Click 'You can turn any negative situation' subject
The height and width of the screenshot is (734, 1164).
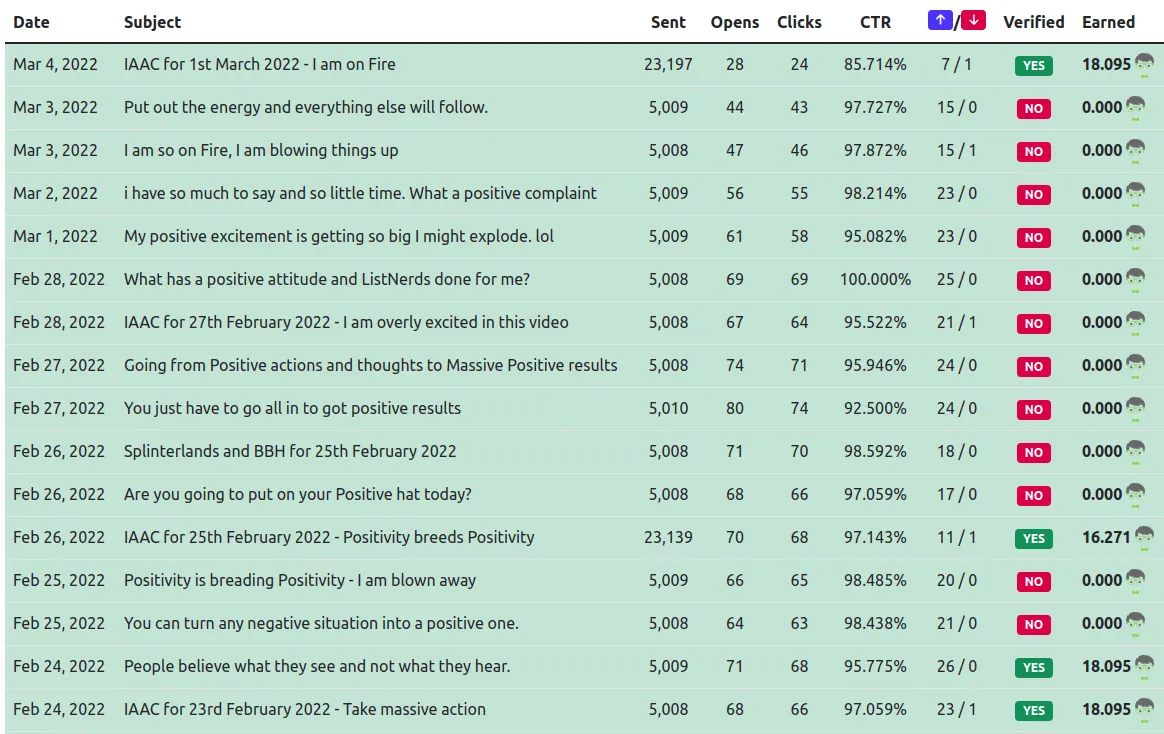(x=321, y=624)
